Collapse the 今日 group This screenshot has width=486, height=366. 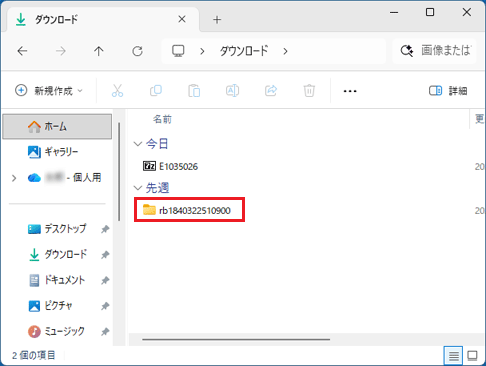pos(138,144)
